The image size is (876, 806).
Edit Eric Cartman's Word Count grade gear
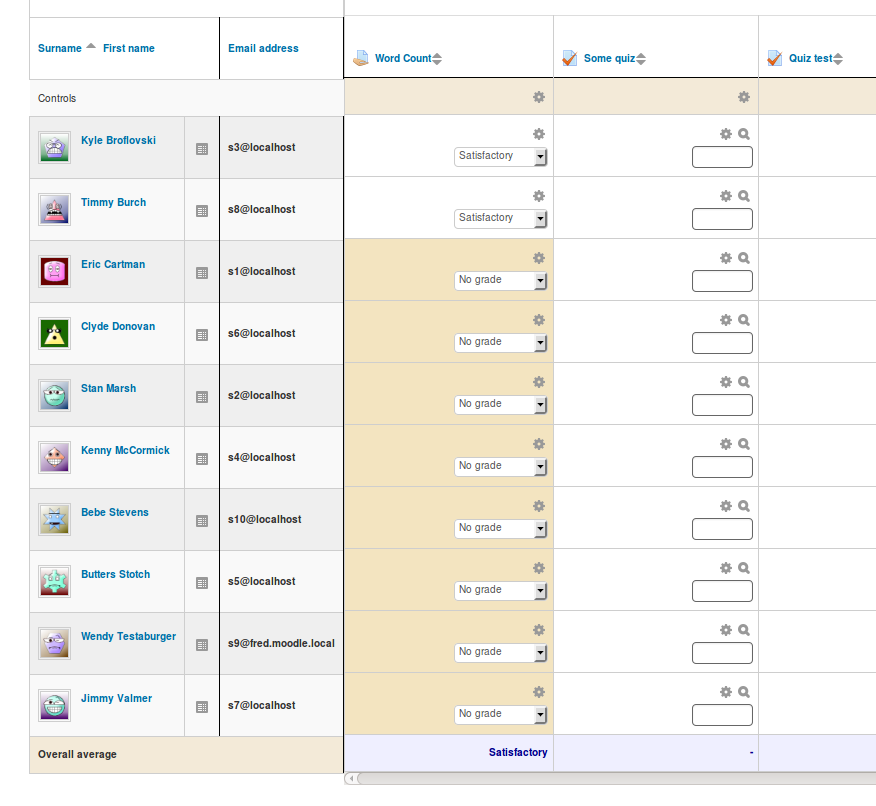pos(539,258)
